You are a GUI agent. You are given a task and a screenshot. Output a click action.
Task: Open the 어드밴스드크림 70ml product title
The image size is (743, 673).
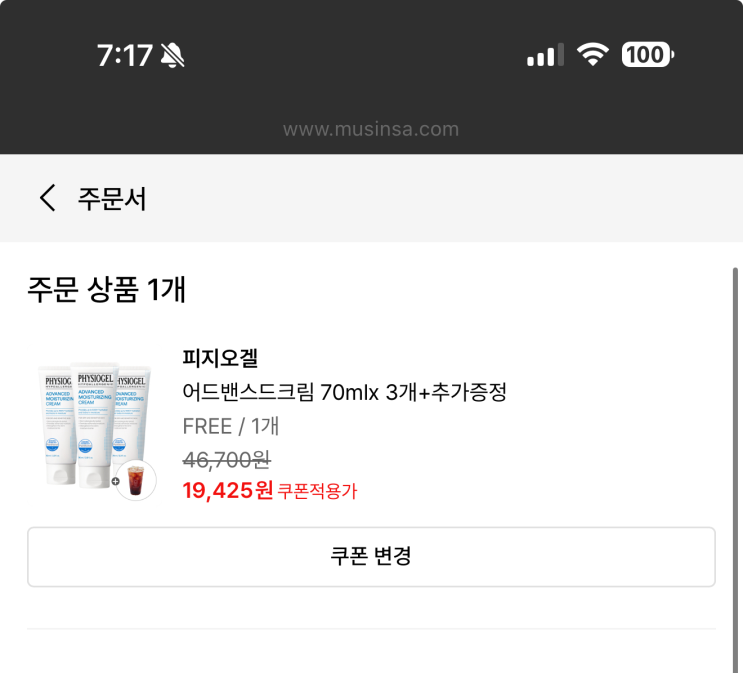click(x=344, y=392)
